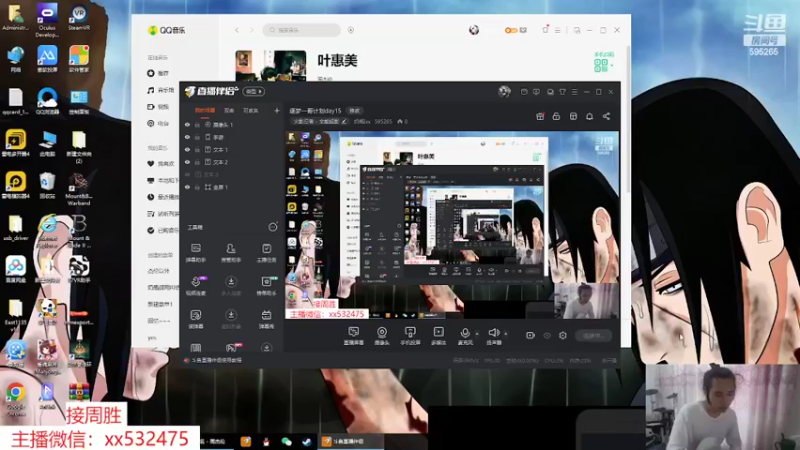Add a new scene with plus icon
Viewport: 800px width, 450px height.
277,110
